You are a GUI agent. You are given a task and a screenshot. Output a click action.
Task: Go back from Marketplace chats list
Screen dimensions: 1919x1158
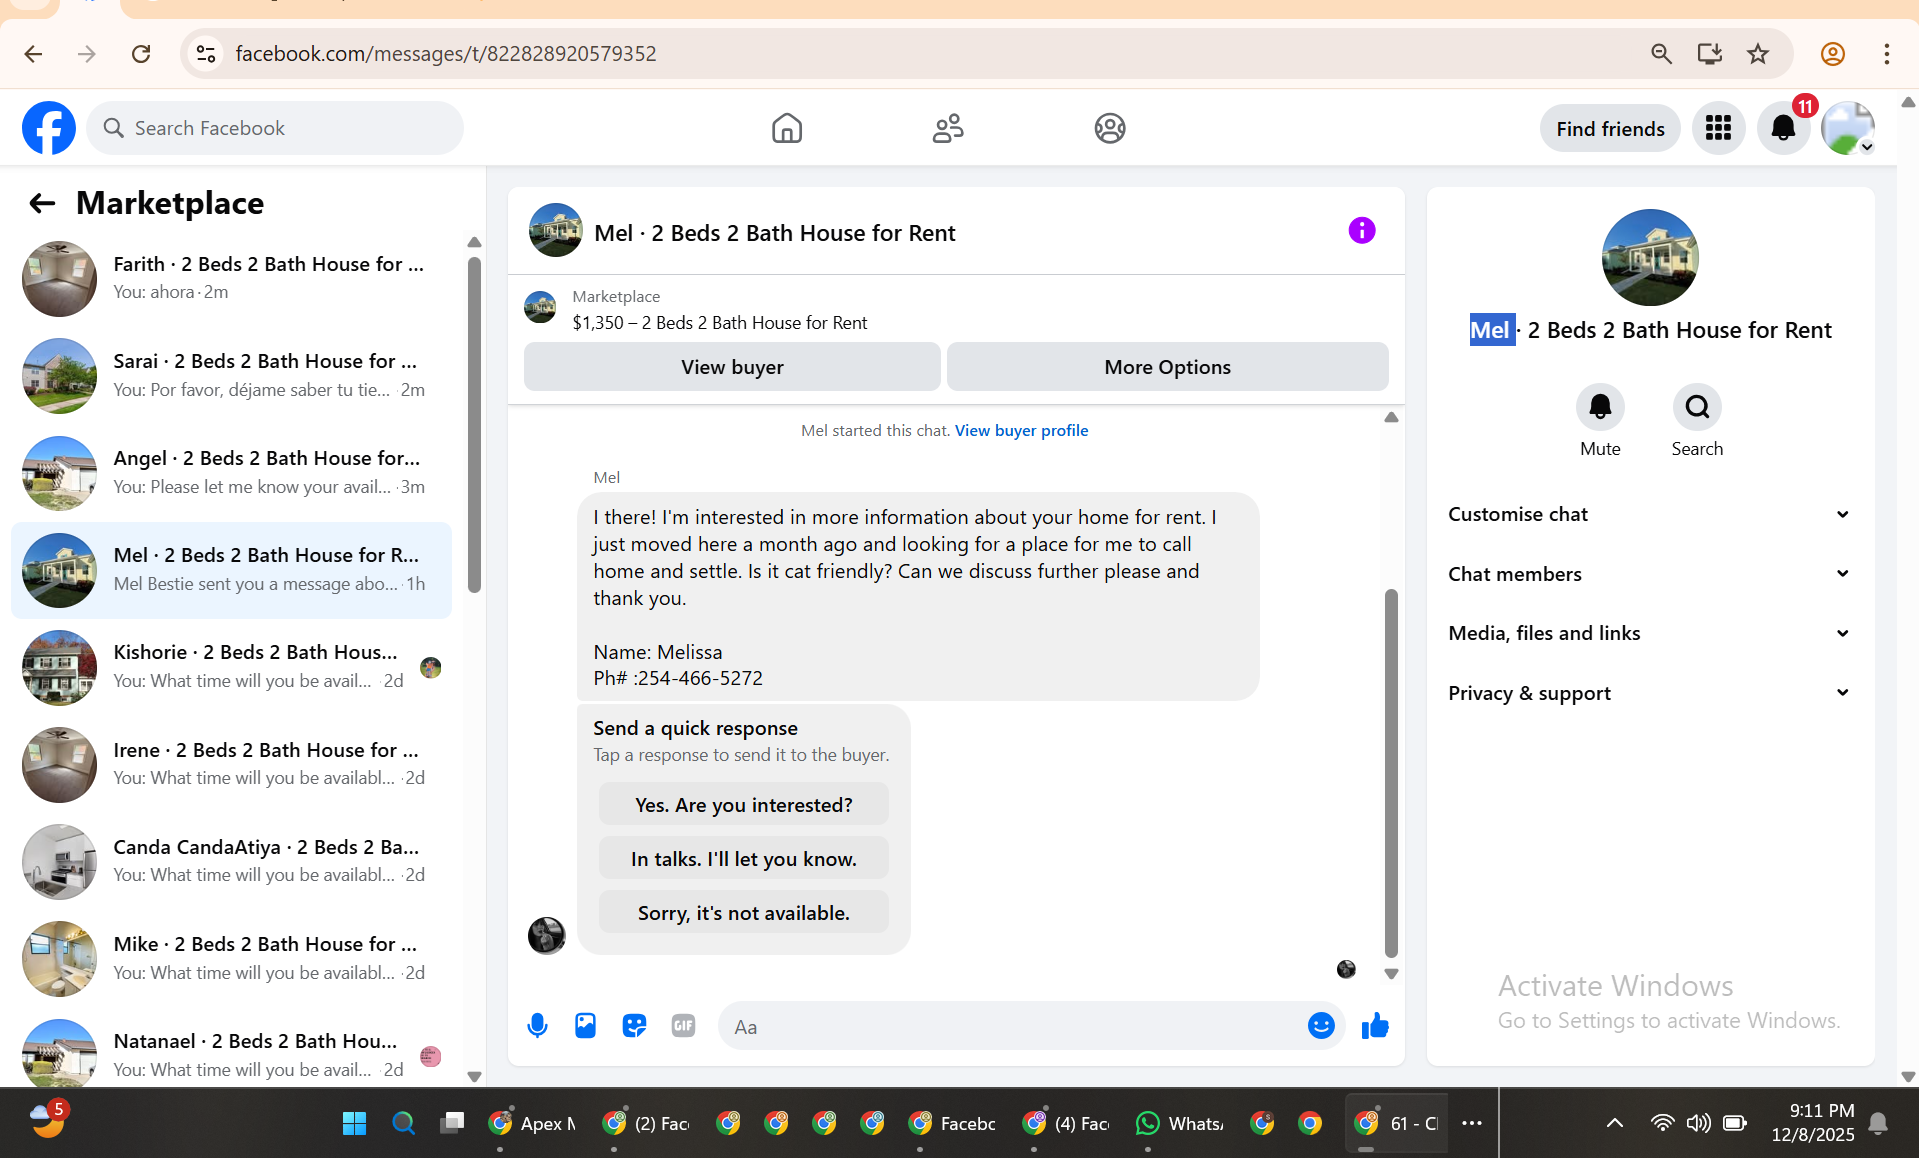[x=42, y=203]
